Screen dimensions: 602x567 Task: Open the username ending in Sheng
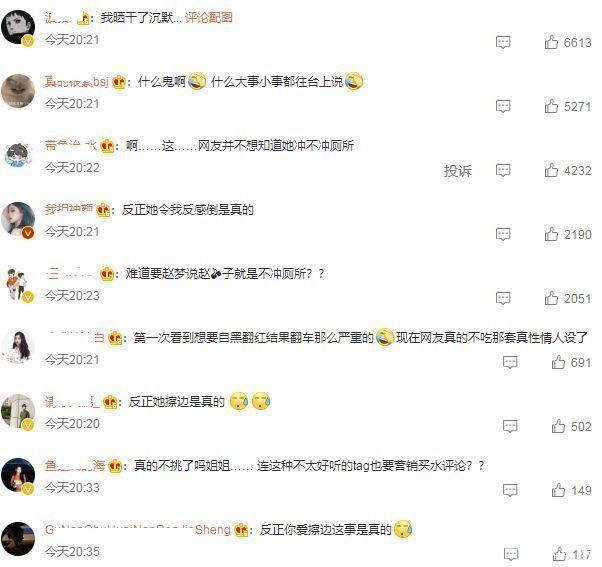pyautogui.click(x=137, y=529)
